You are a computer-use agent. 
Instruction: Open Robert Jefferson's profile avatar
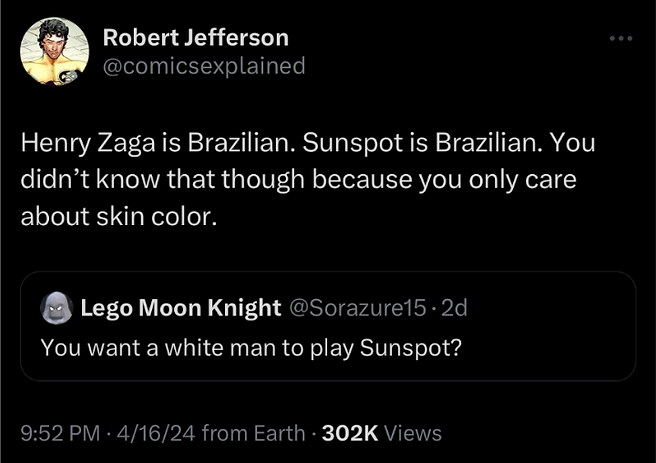coord(55,52)
